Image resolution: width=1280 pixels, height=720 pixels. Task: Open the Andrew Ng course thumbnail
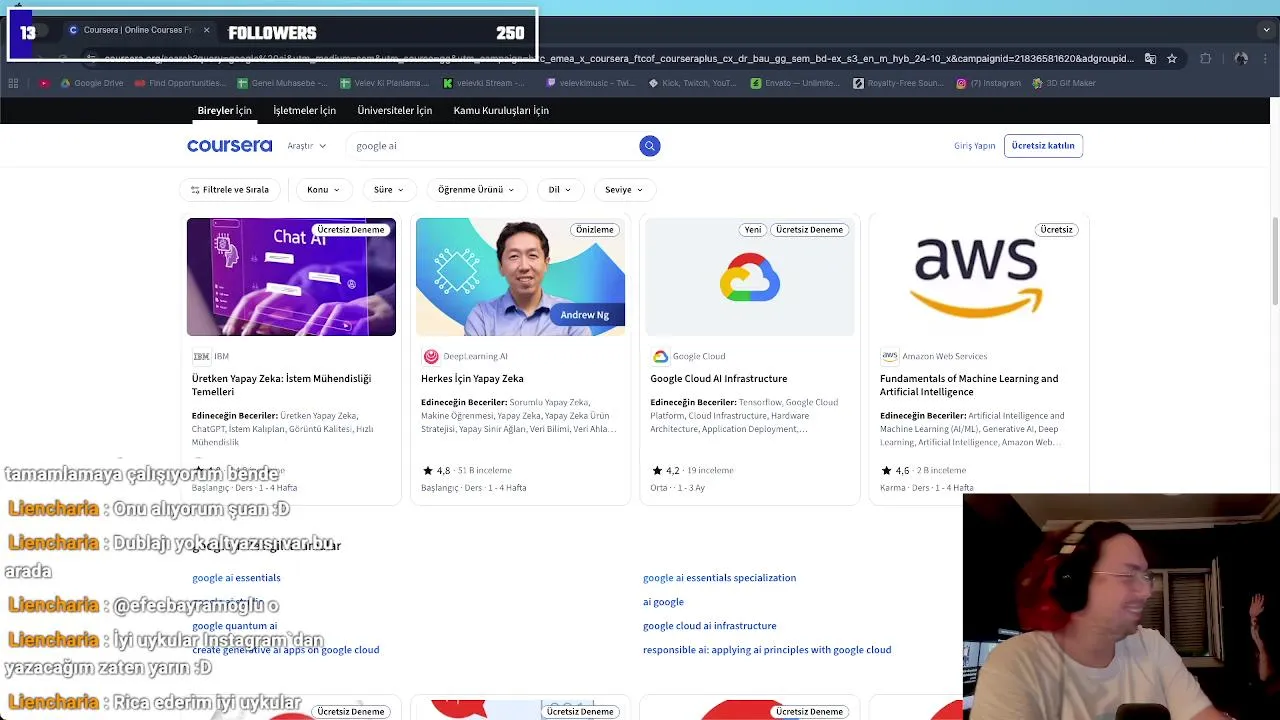click(520, 277)
